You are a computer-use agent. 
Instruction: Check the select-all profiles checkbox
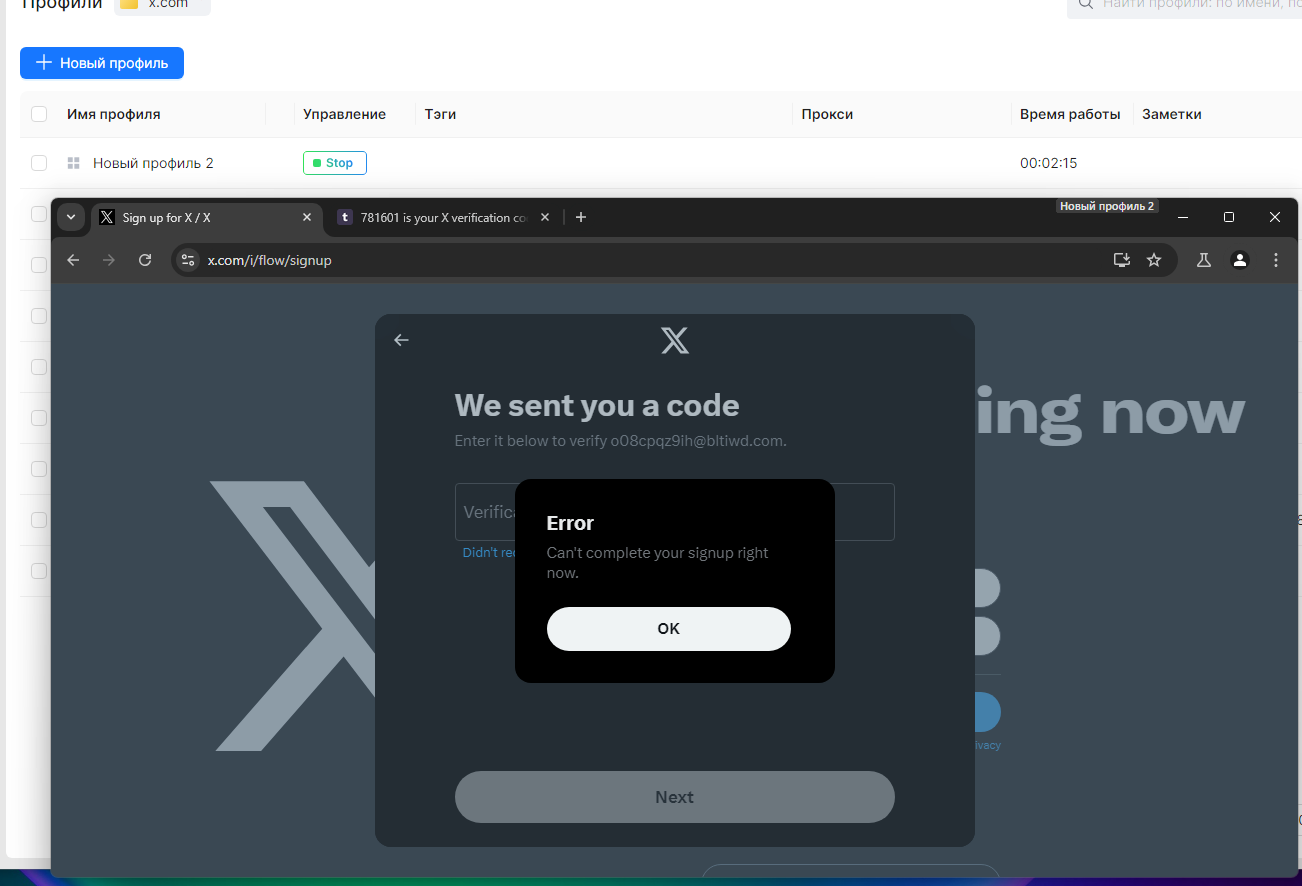39,114
